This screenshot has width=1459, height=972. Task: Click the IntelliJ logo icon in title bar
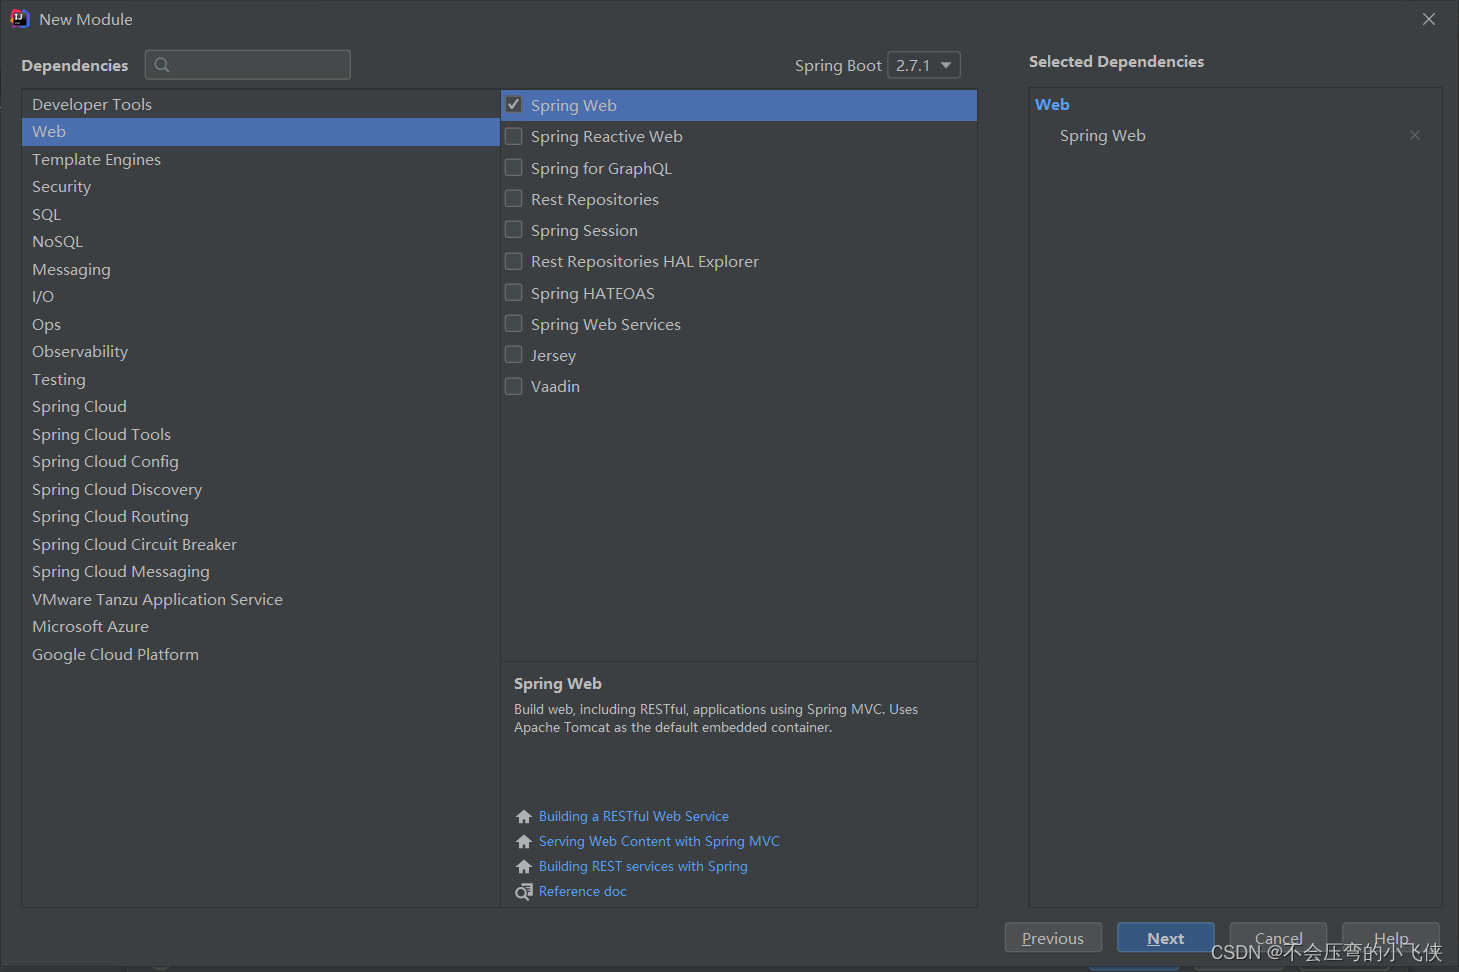point(19,19)
